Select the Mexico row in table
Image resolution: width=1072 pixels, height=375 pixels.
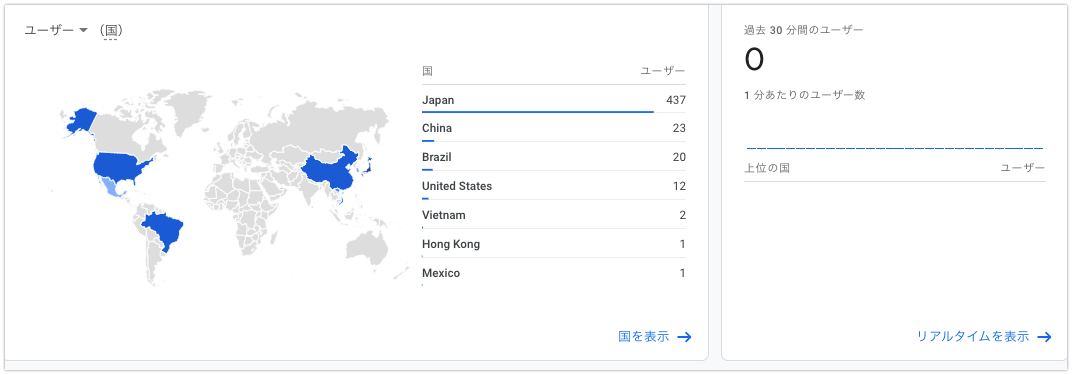click(554, 273)
